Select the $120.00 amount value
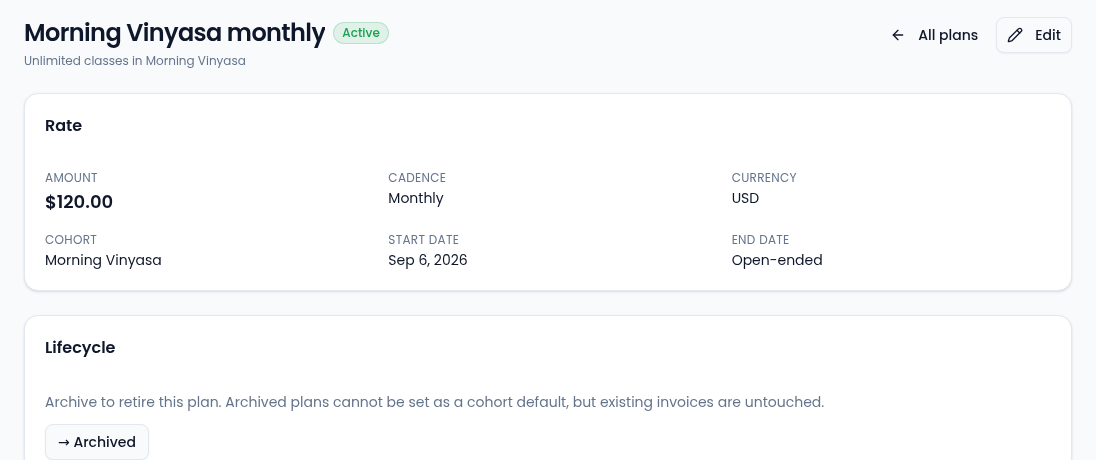Screen dimensions: 1096x460 (x=79, y=202)
